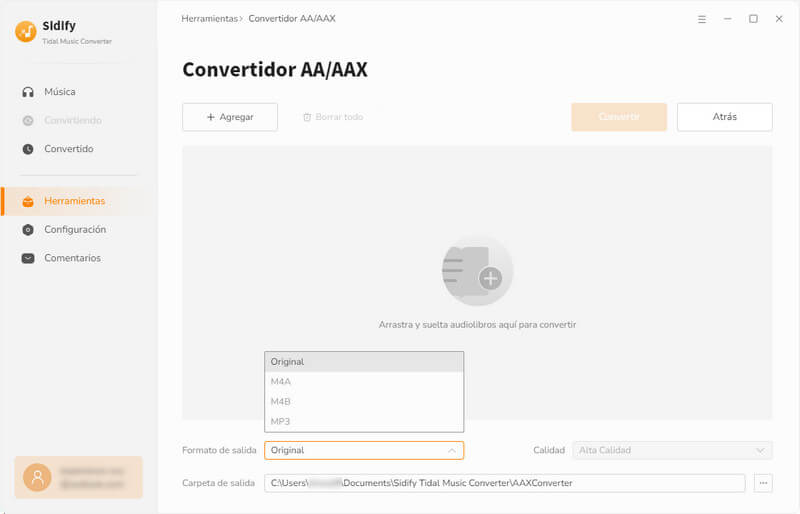Click the gear icon beside Configuración
This screenshot has width=800, height=514.
28,230
